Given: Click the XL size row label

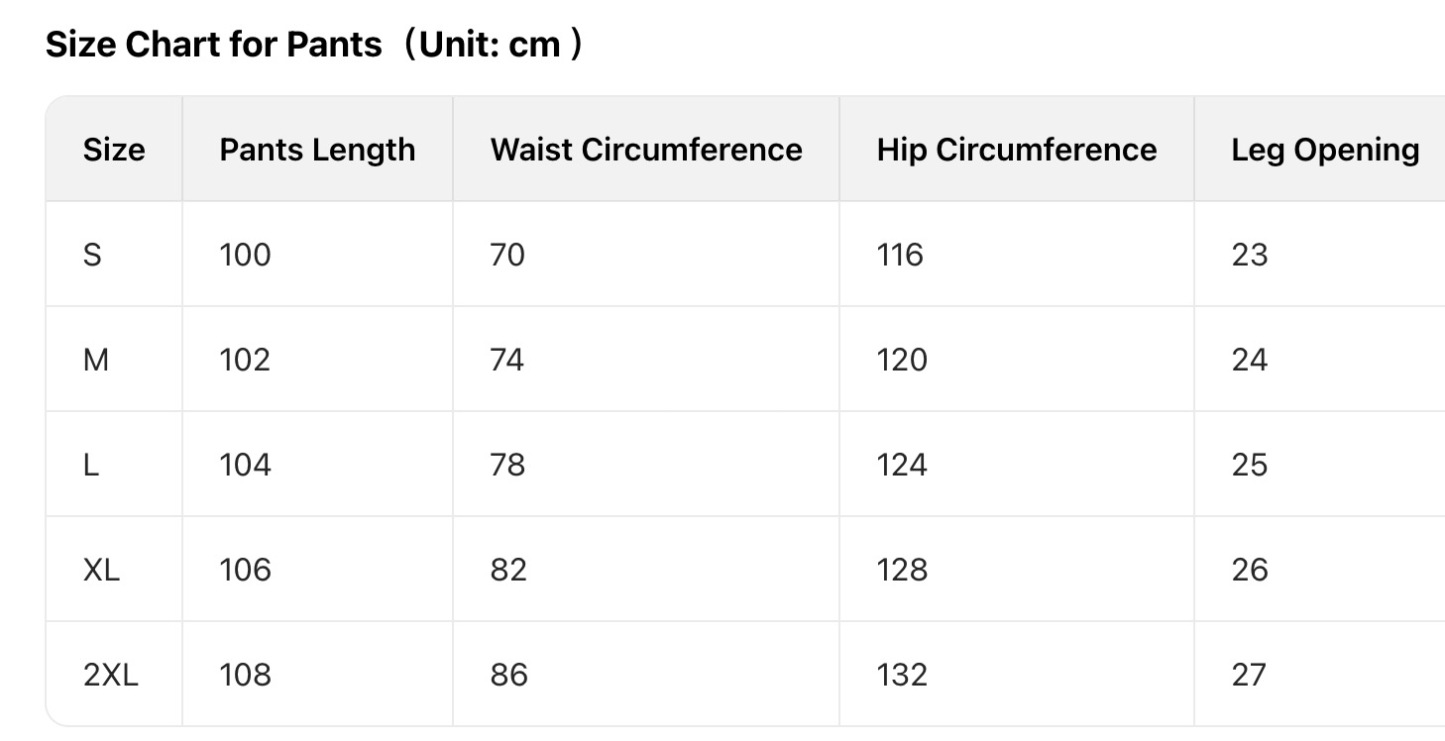Looking at the screenshot, I should [101, 570].
